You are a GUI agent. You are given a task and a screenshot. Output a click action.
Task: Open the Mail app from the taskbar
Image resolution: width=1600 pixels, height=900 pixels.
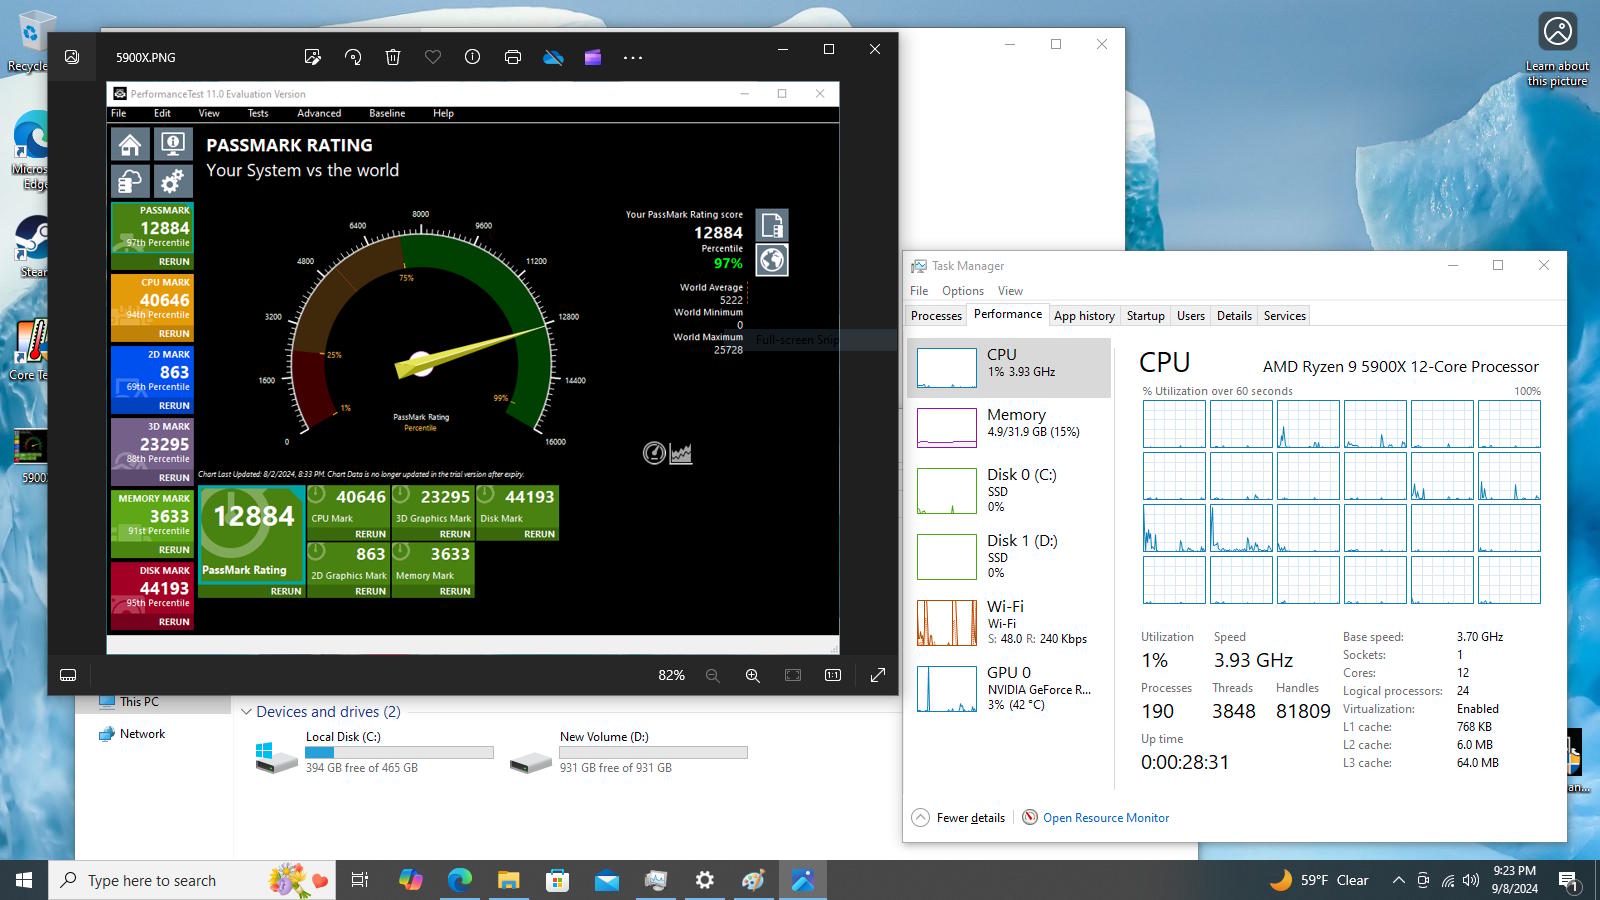(x=606, y=880)
